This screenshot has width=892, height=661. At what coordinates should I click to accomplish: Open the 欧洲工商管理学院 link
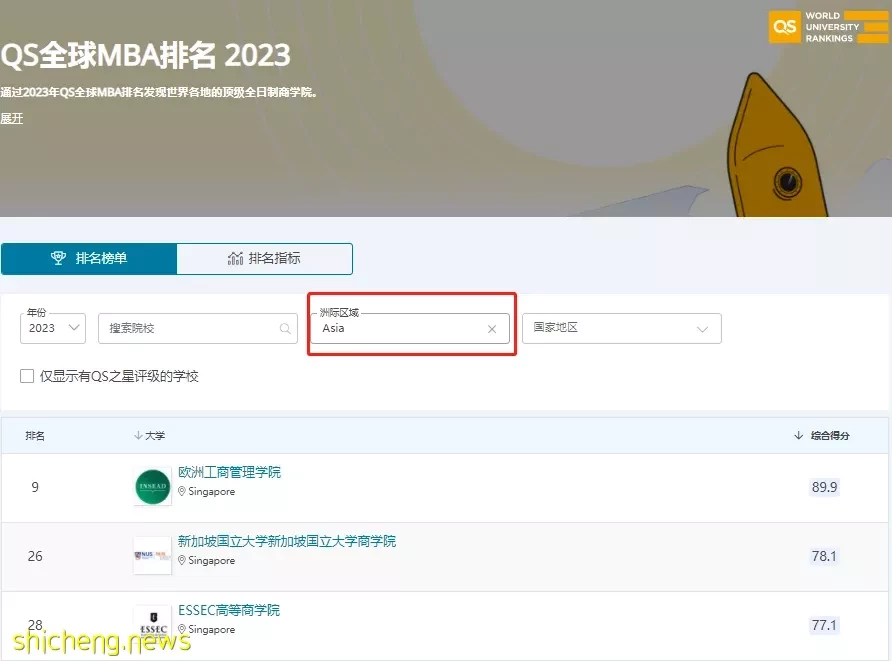[x=229, y=472]
